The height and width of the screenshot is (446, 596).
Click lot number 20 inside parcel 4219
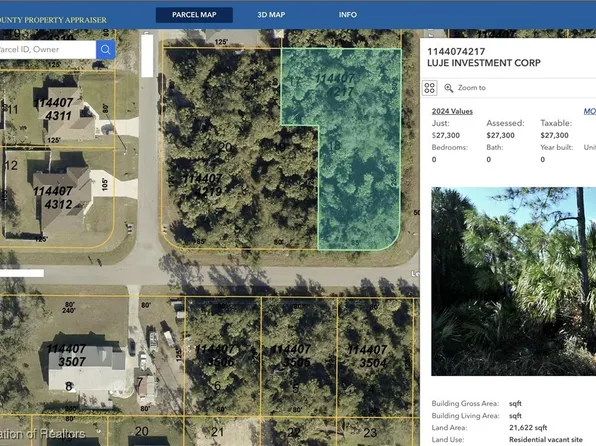click(225, 147)
